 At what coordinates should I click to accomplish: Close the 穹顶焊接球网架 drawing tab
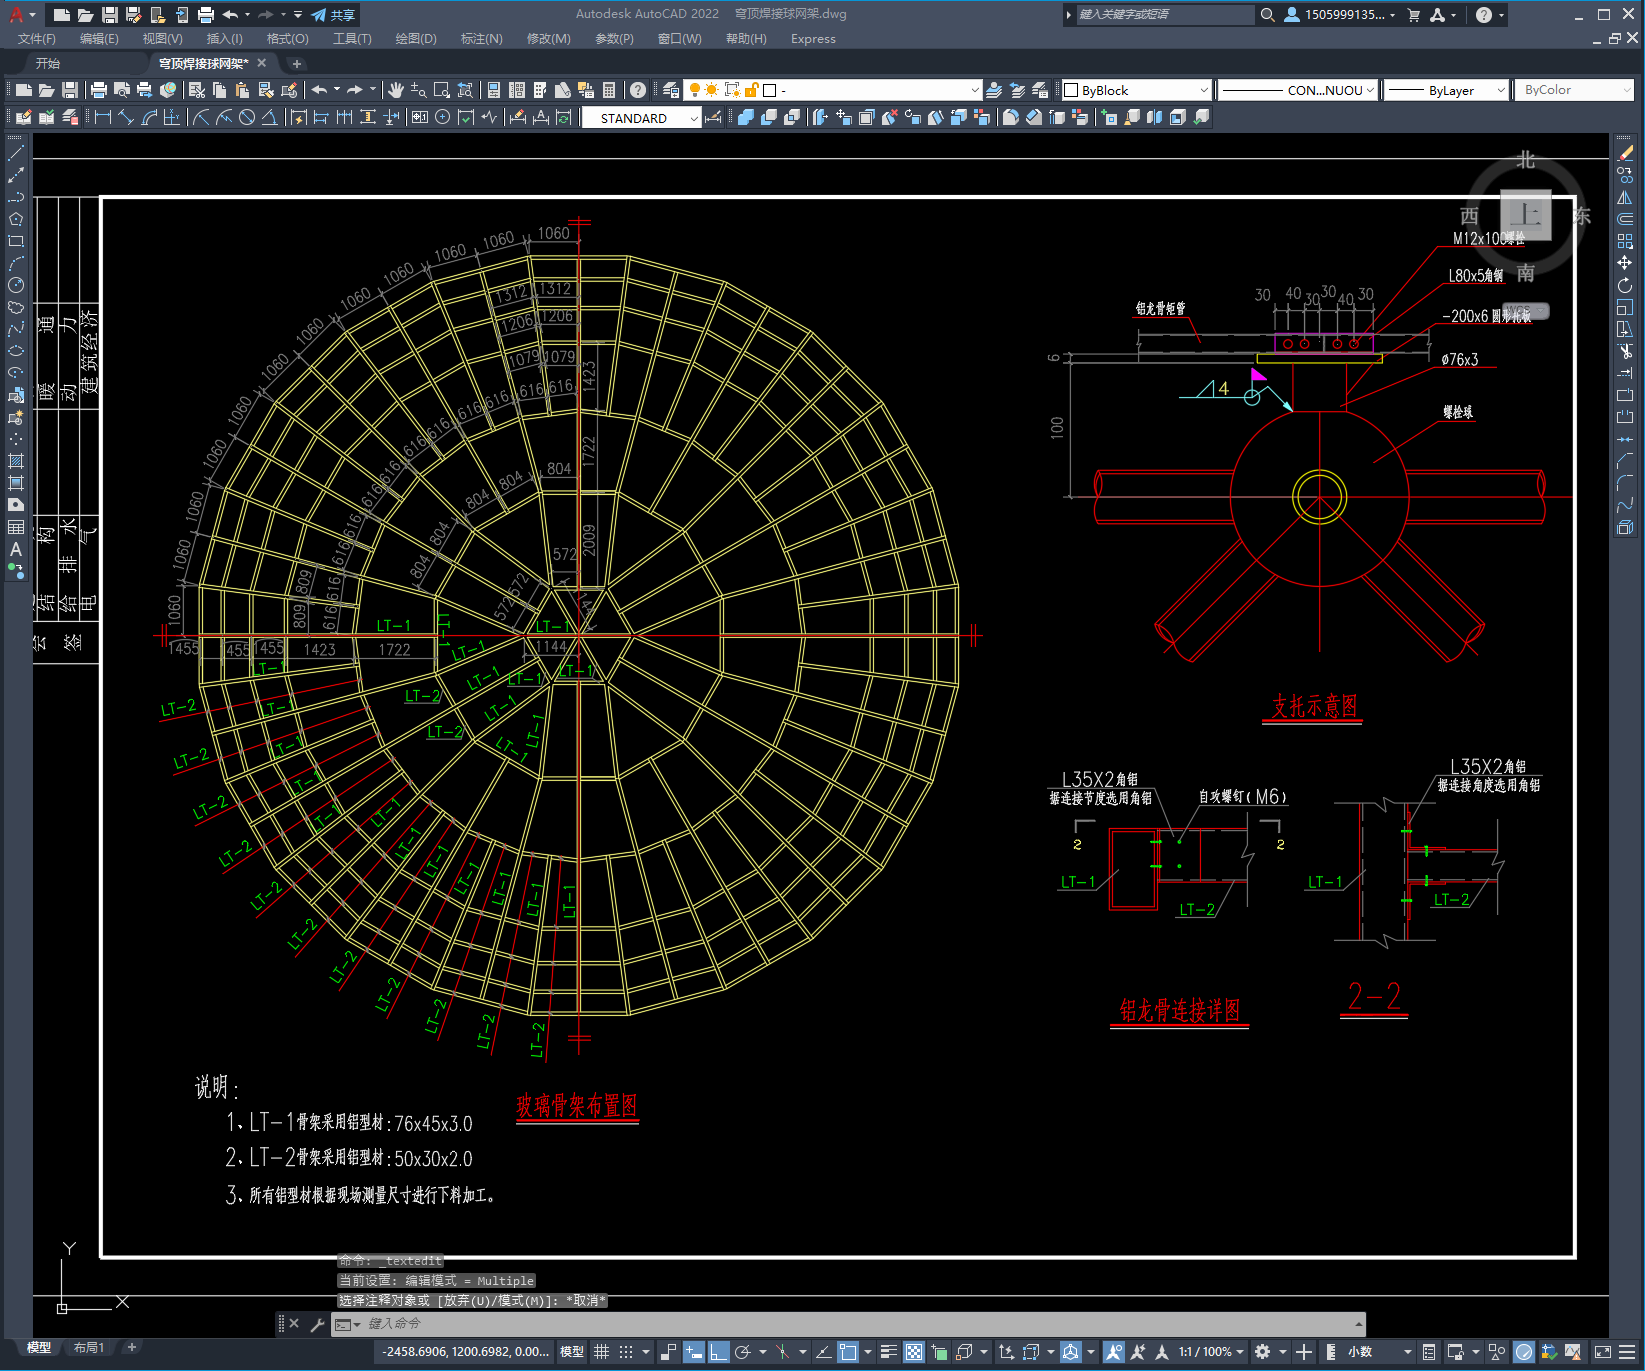pyautogui.click(x=262, y=63)
